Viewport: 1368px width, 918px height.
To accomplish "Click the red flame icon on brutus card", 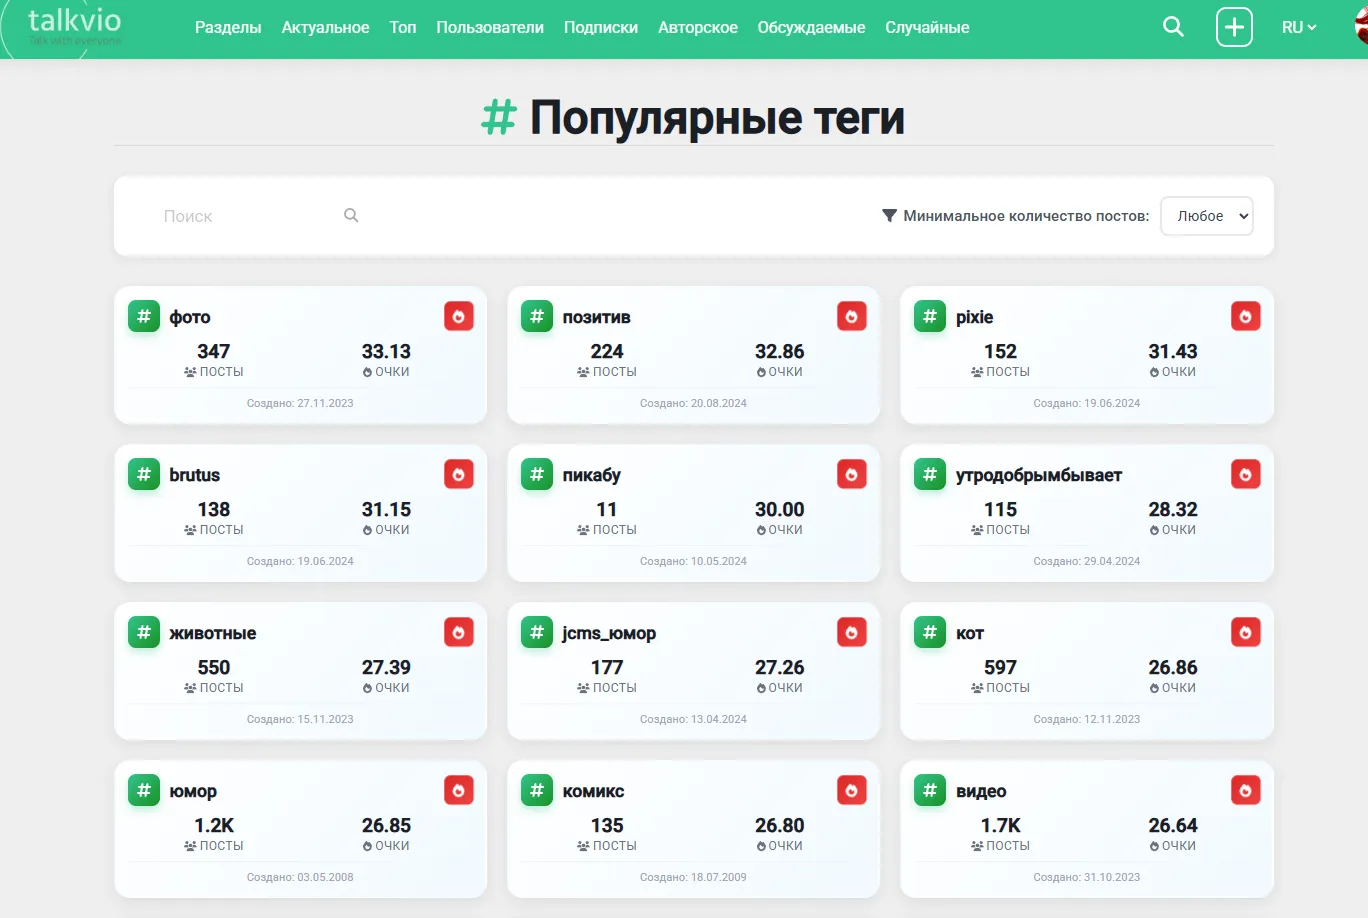I will 459,474.
